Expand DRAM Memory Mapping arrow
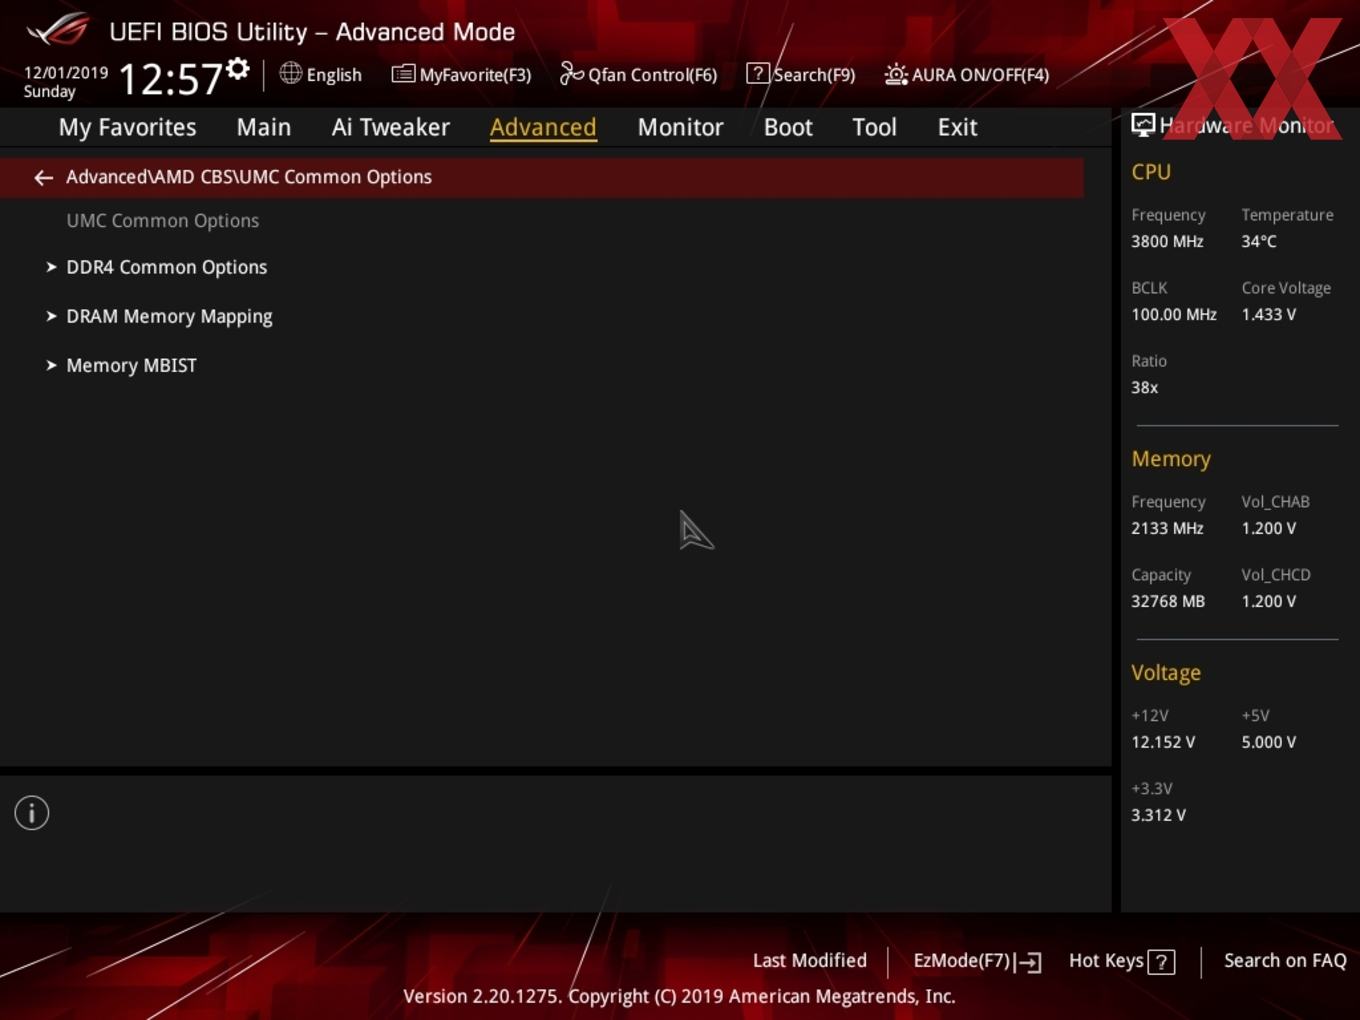This screenshot has width=1360, height=1020. (x=51, y=316)
